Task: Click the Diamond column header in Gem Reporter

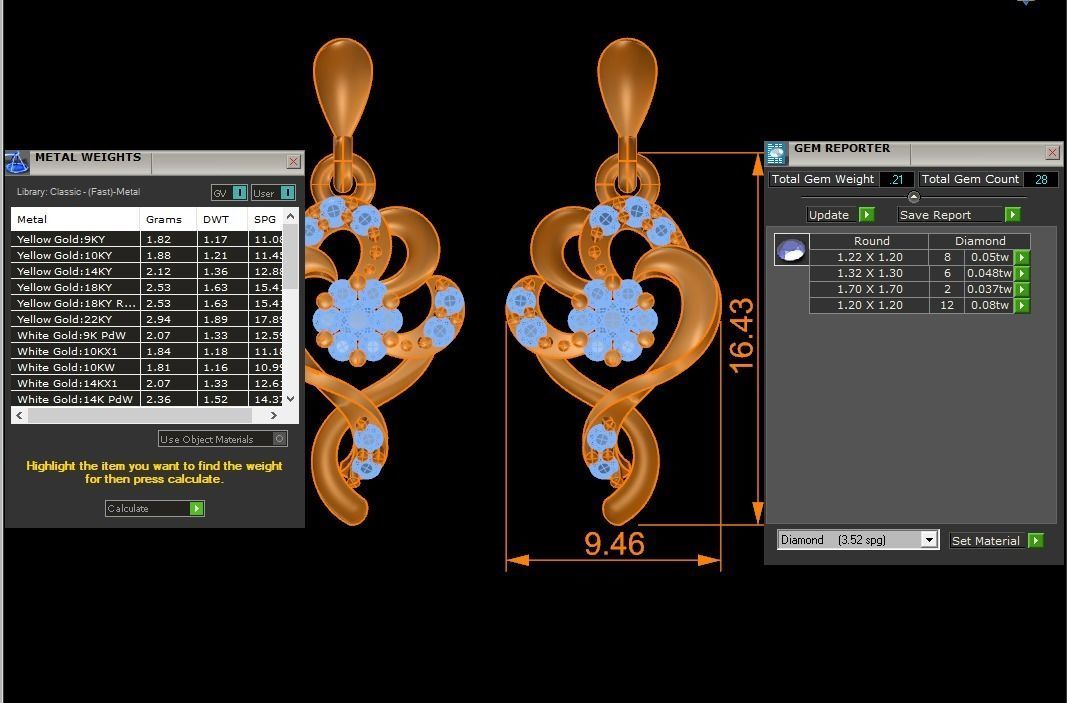Action: pyautogui.click(x=980, y=241)
